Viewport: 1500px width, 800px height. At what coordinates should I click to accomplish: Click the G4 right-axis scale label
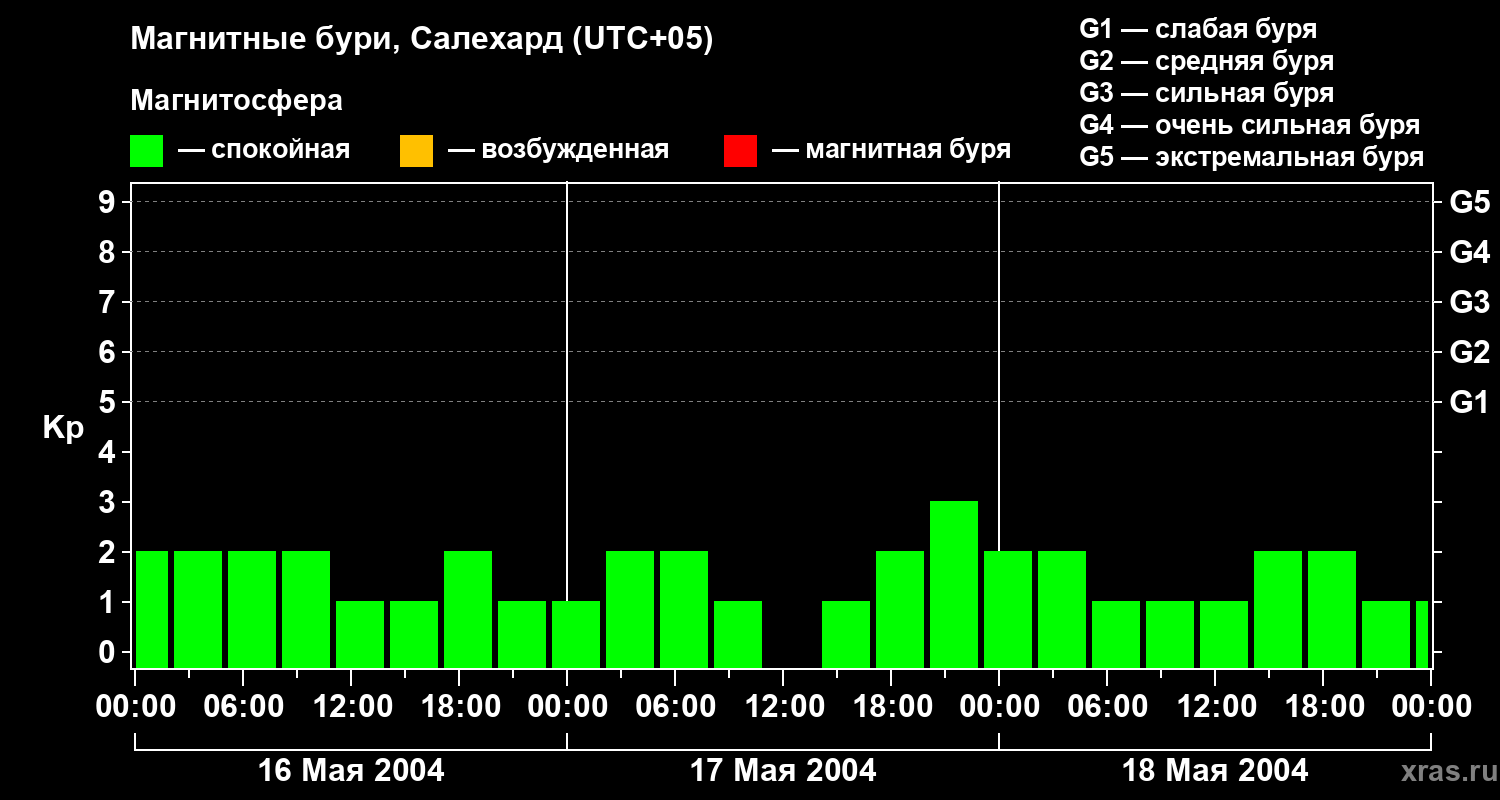coord(1469,252)
